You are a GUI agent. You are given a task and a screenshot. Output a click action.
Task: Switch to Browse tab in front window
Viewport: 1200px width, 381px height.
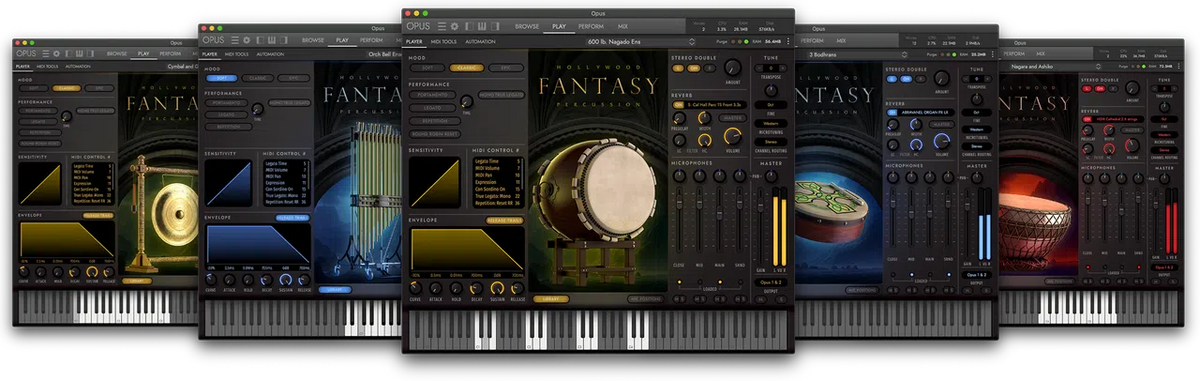point(527,27)
